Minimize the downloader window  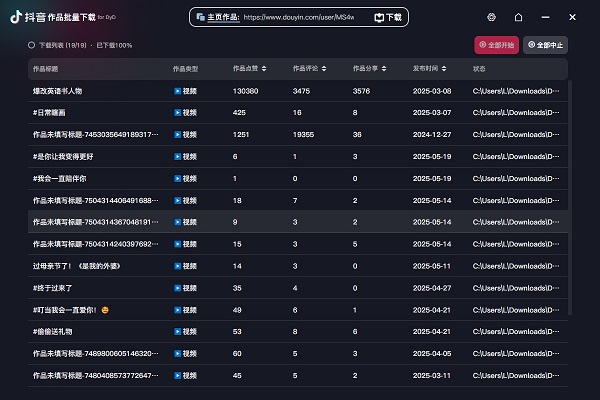(x=545, y=17)
